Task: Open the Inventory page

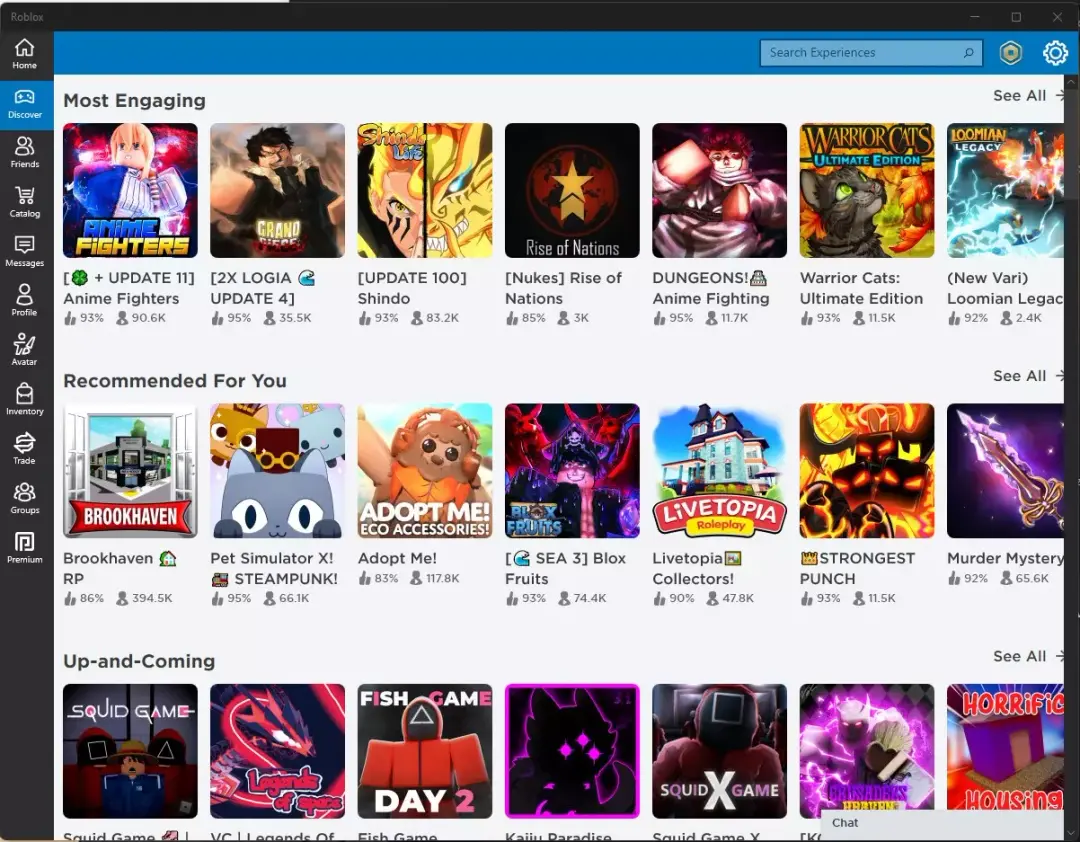Action: [25, 400]
